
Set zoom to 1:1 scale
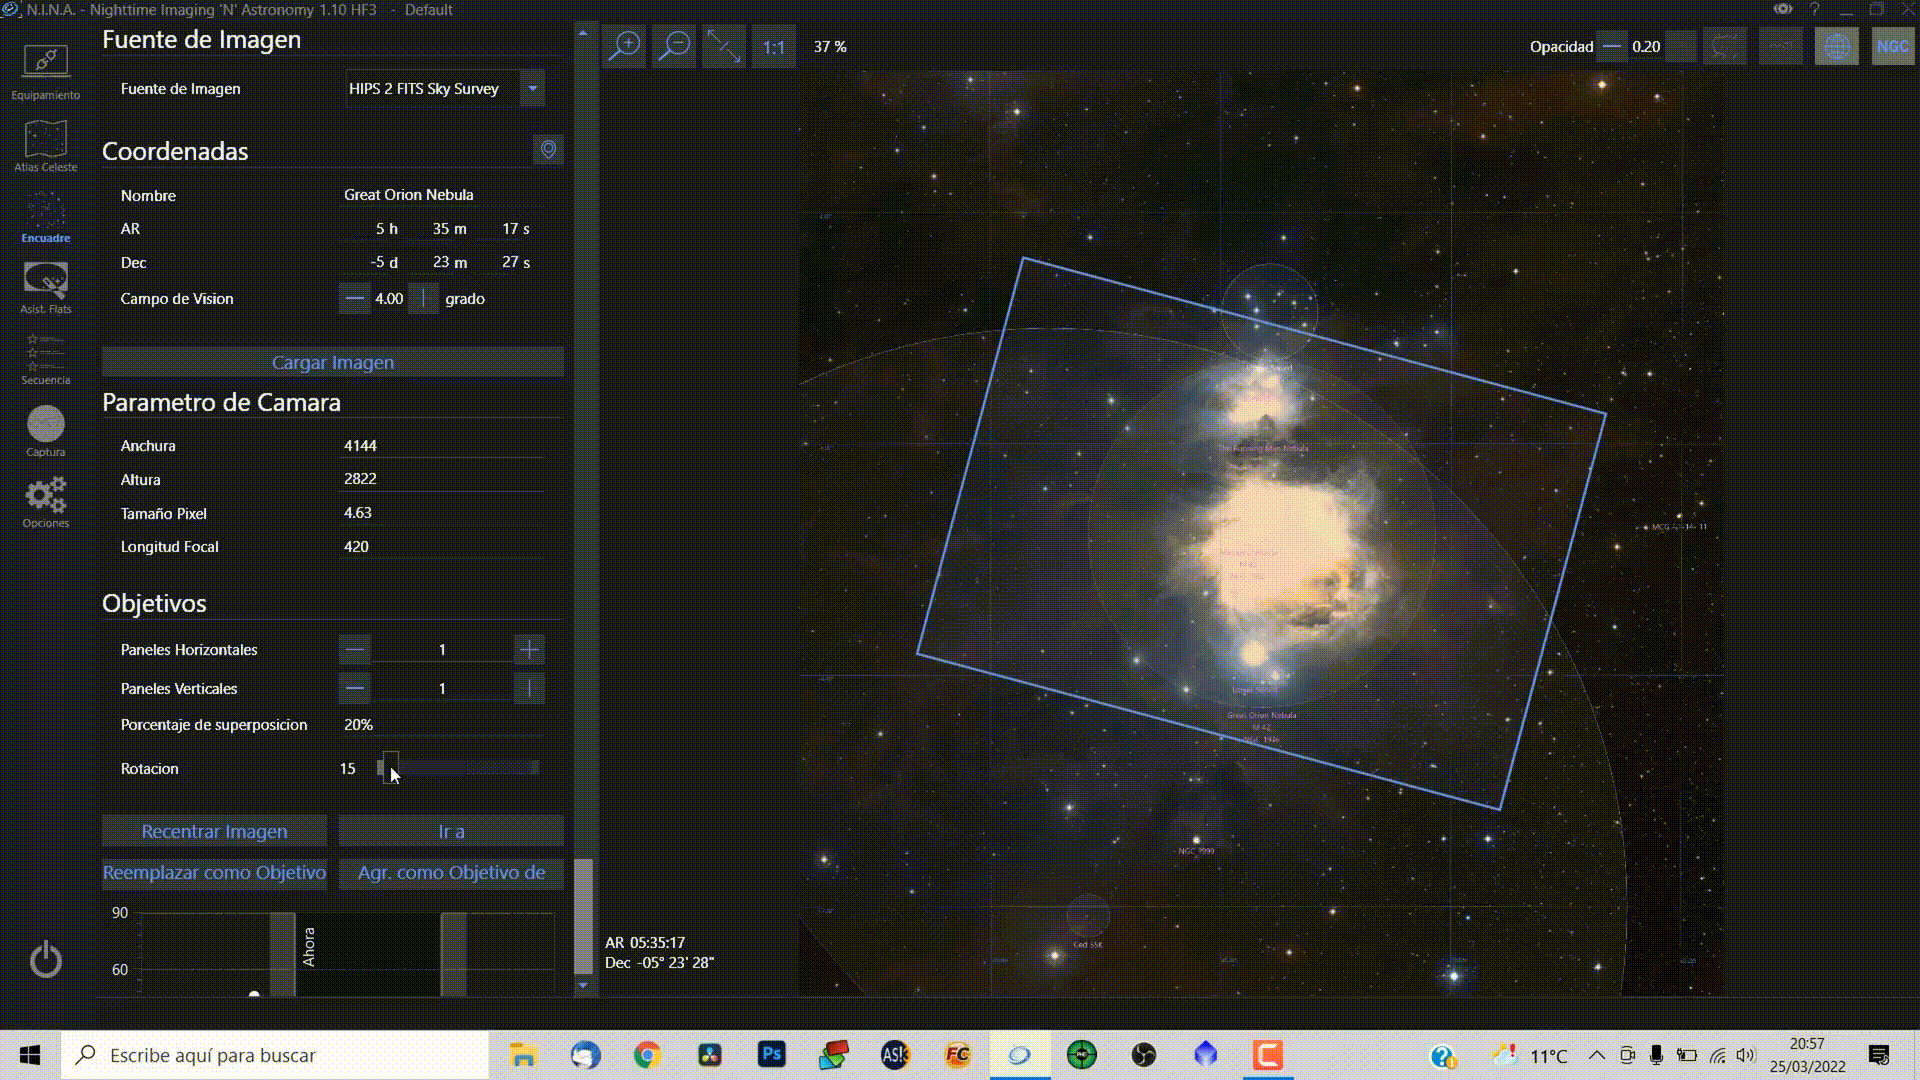pyautogui.click(x=774, y=47)
